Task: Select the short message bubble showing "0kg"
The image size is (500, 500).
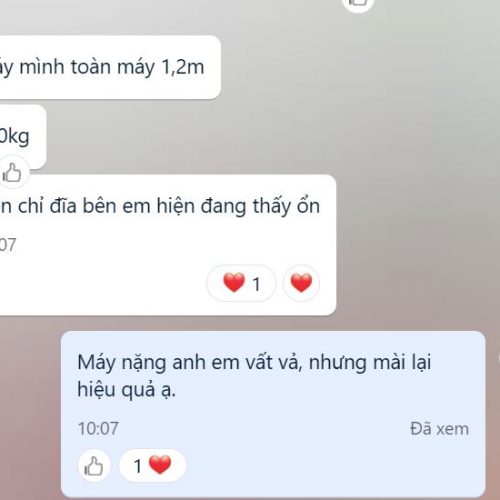Action: click(x=21, y=137)
